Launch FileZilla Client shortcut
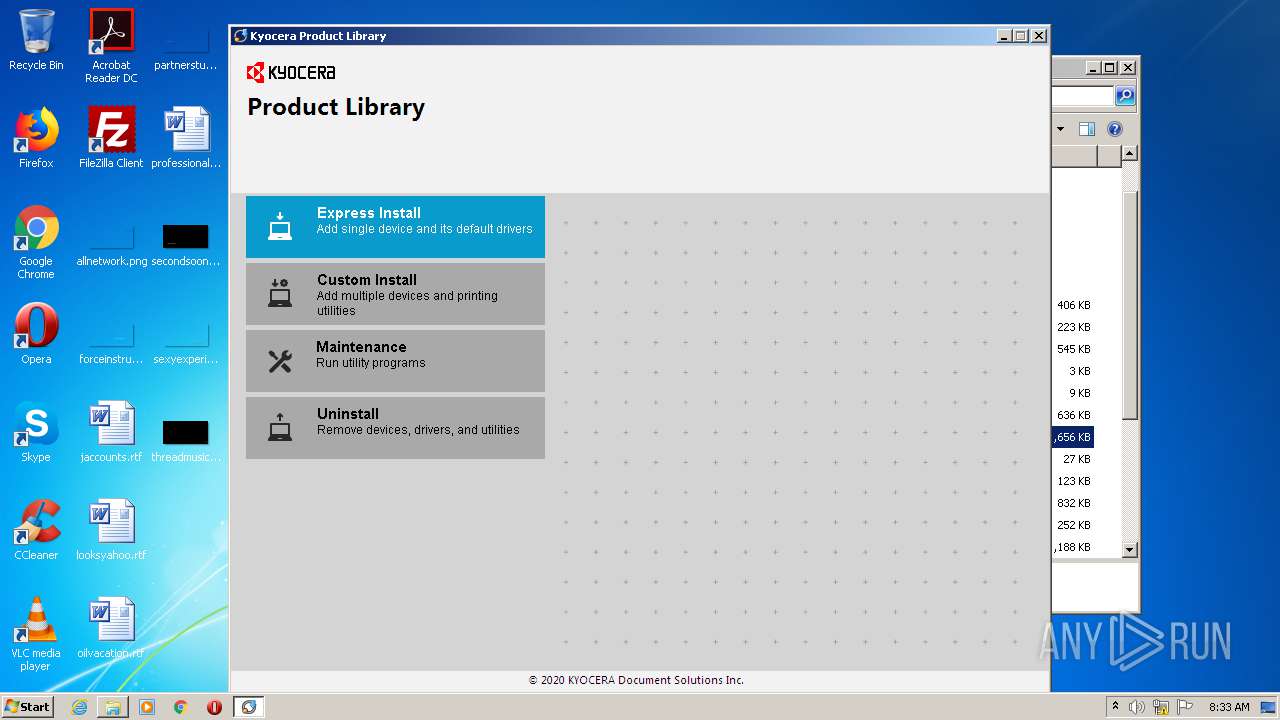The height and width of the screenshot is (720, 1280). pyautogui.click(x=111, y=138)
